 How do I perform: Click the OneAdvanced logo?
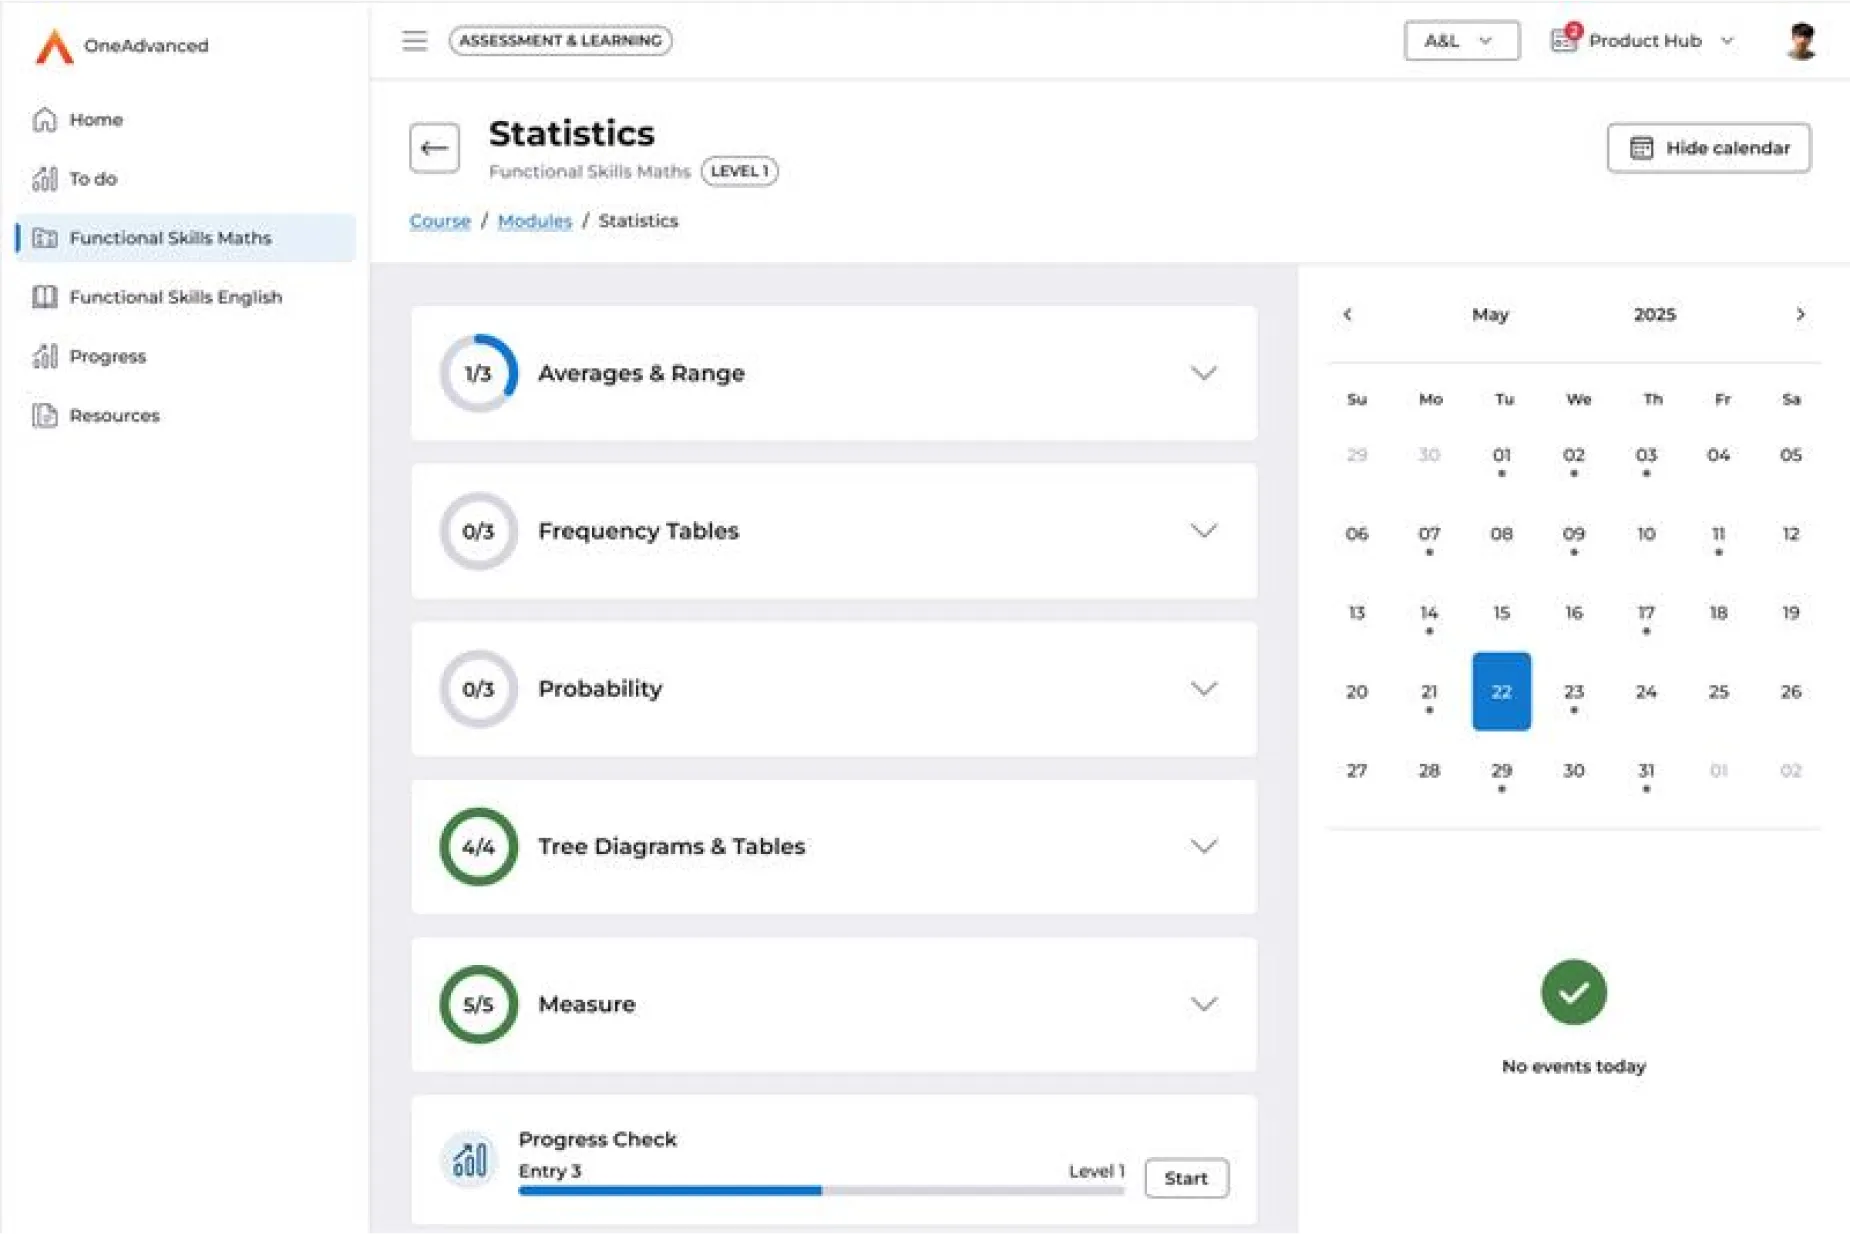tap(55, 46)
